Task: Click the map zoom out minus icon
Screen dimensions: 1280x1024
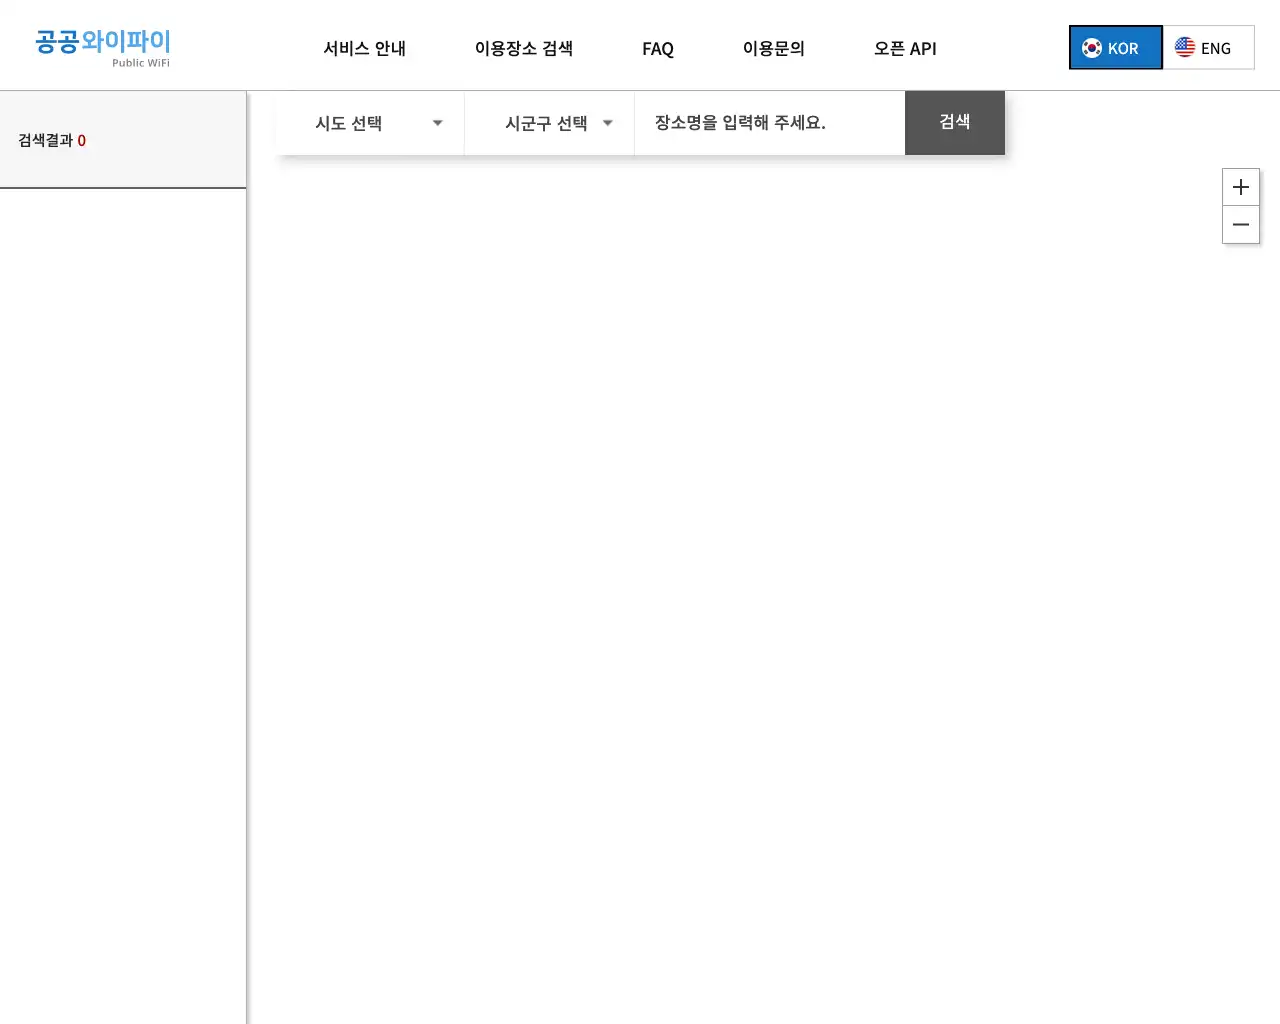Action: (1241, 225)
